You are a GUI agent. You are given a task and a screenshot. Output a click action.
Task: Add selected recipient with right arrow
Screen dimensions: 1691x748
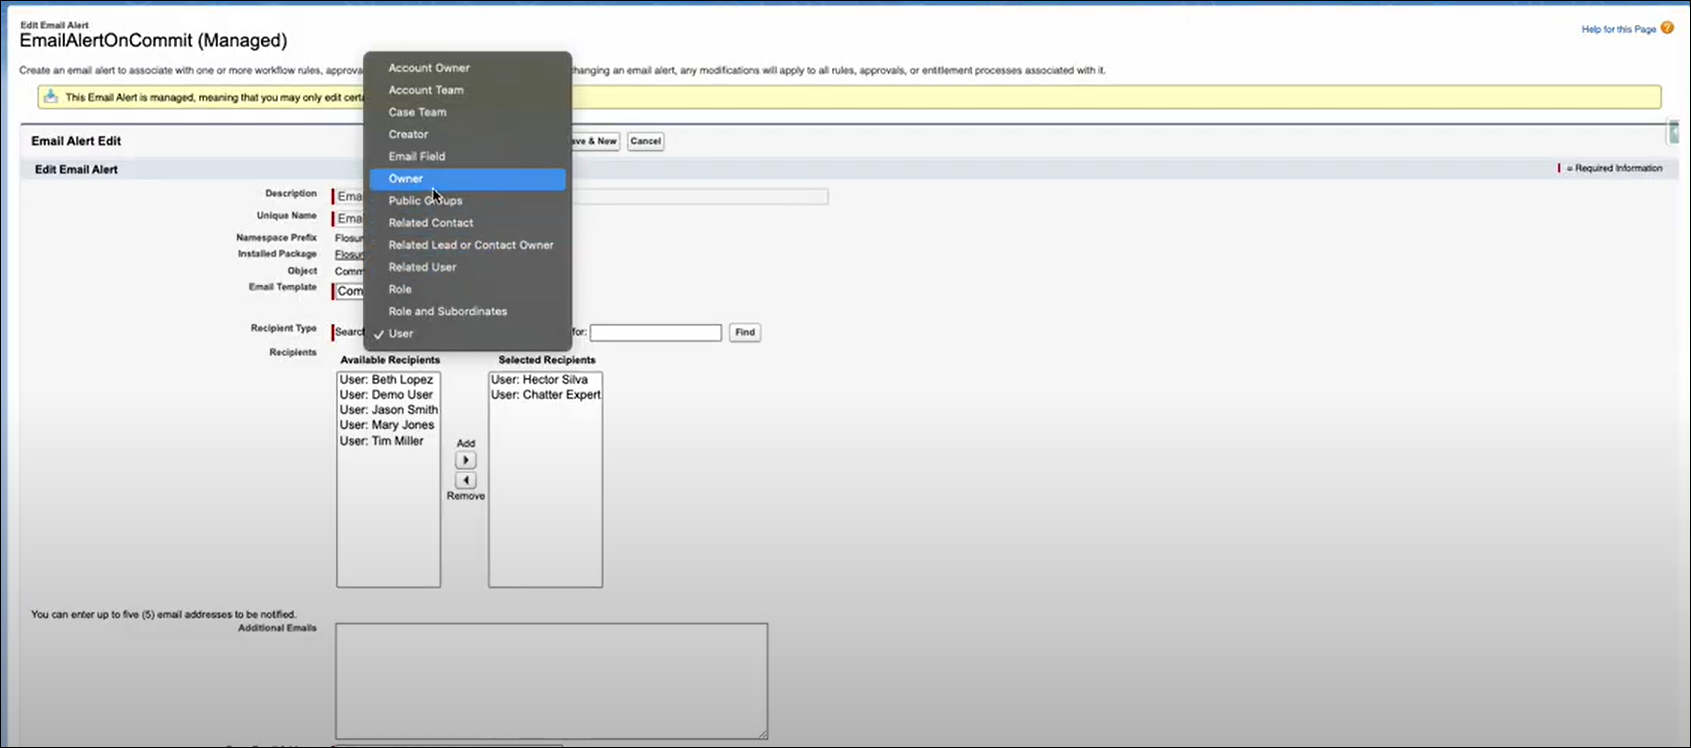pos(465,460)
